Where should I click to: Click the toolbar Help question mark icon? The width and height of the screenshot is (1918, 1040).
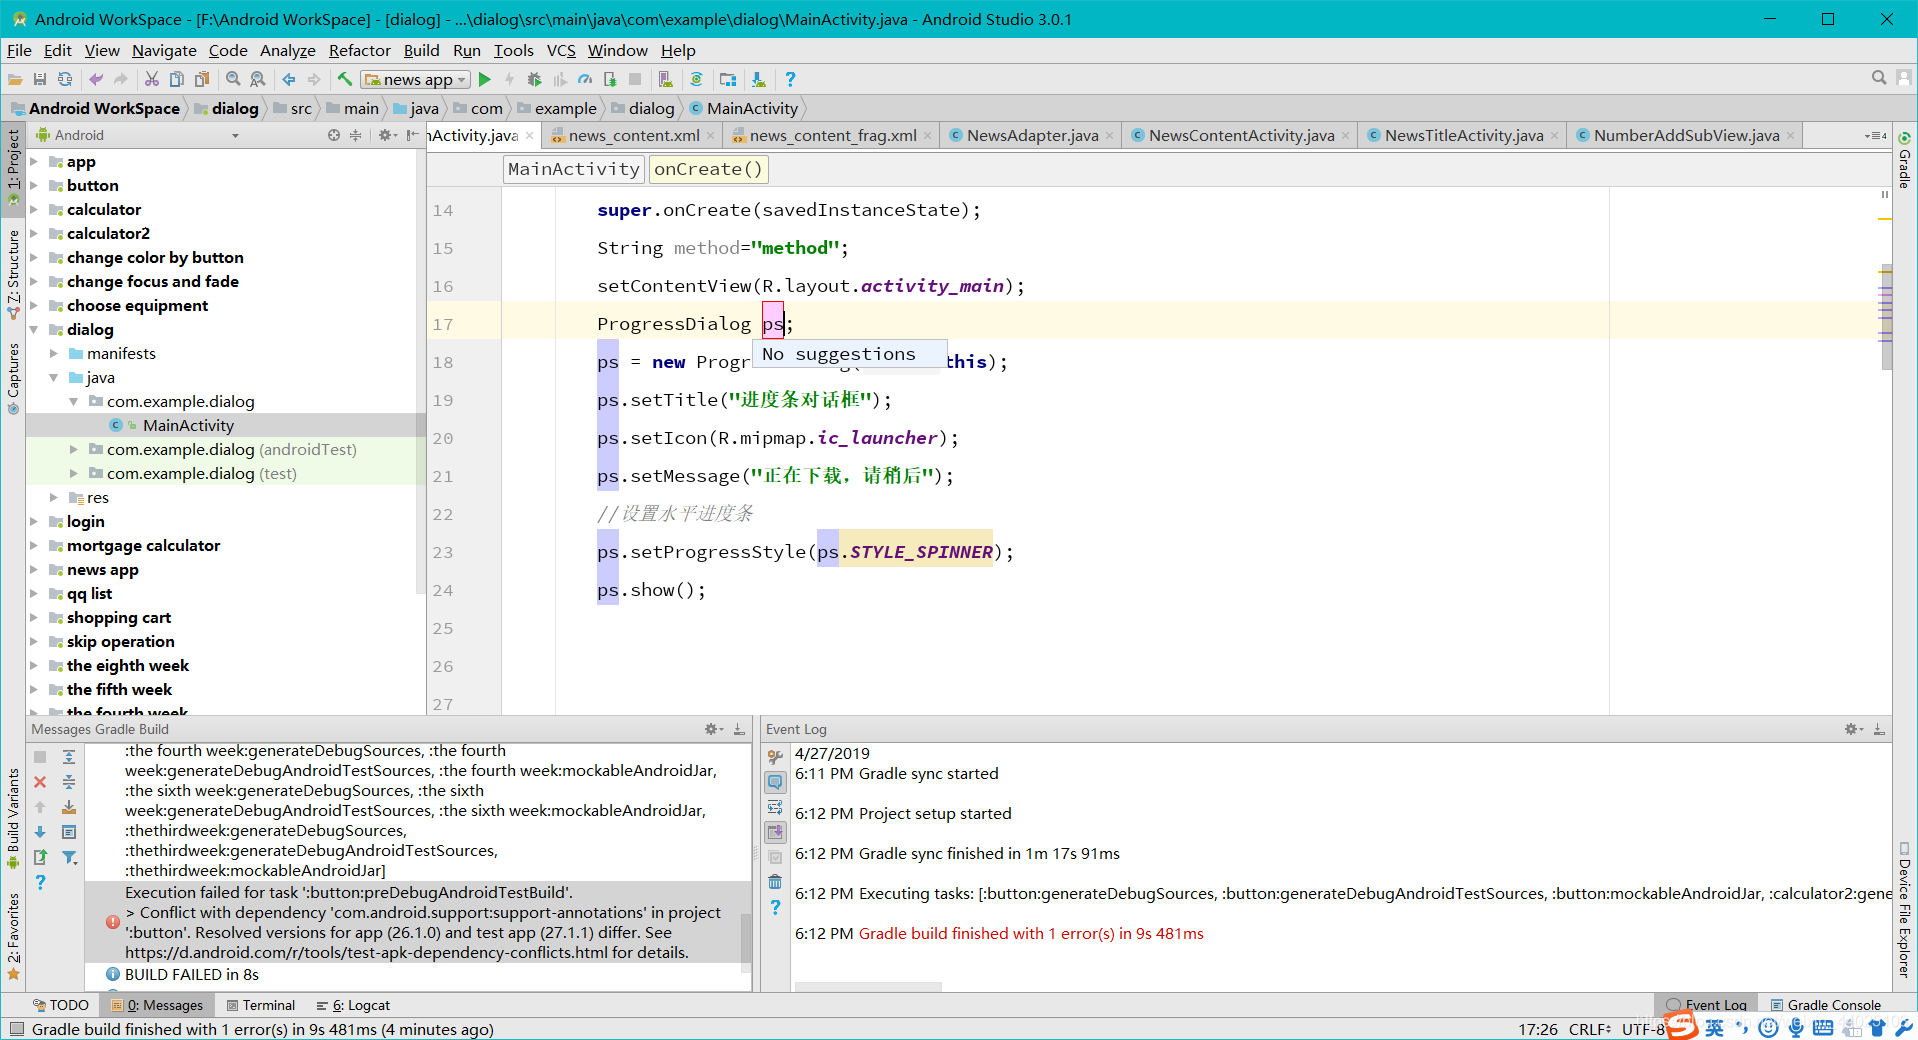[x=790, y=79]
